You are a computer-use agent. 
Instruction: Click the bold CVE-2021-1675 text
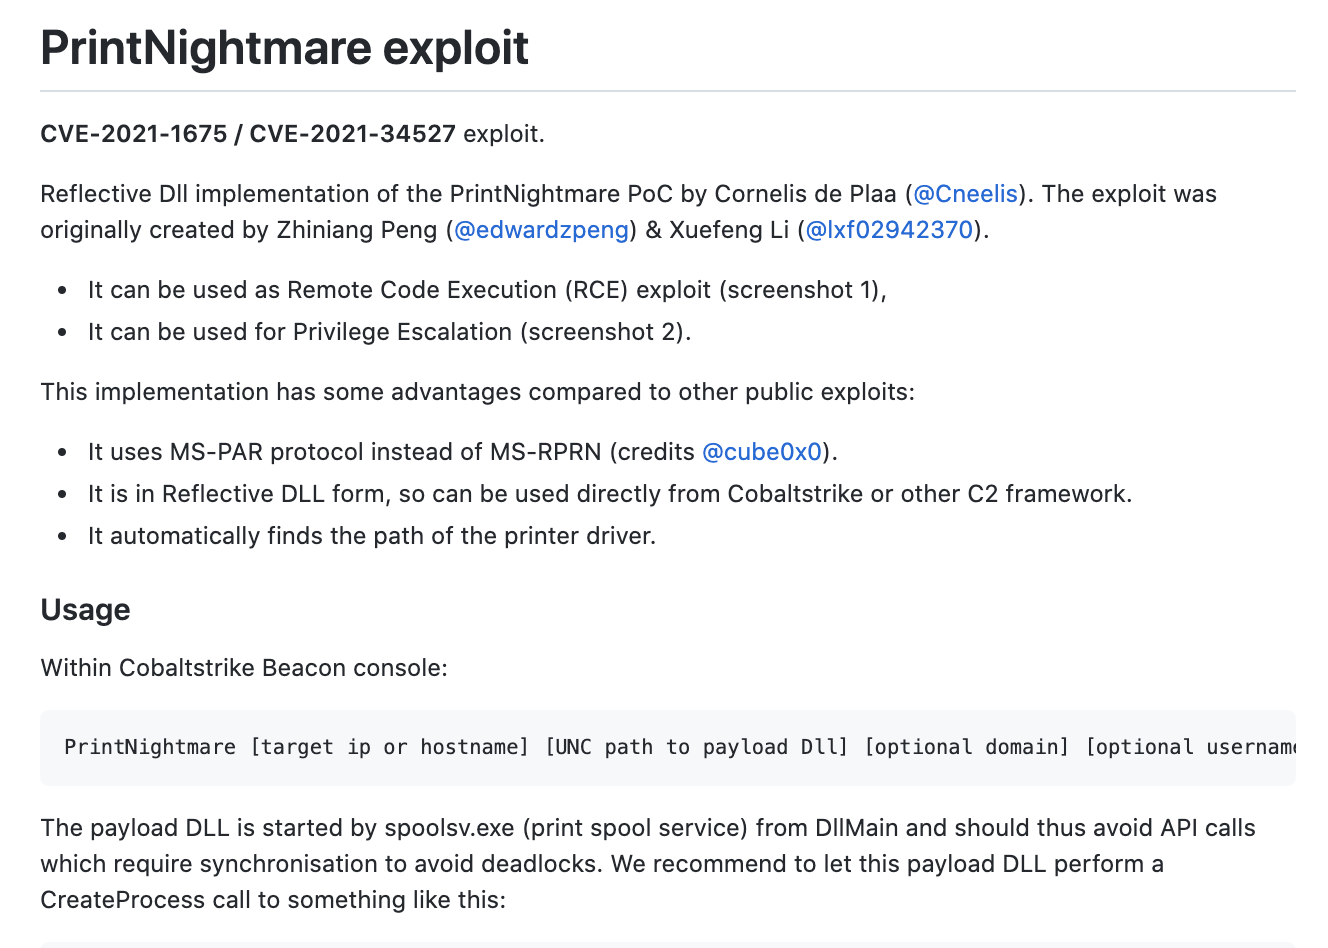tap(133, 134)
